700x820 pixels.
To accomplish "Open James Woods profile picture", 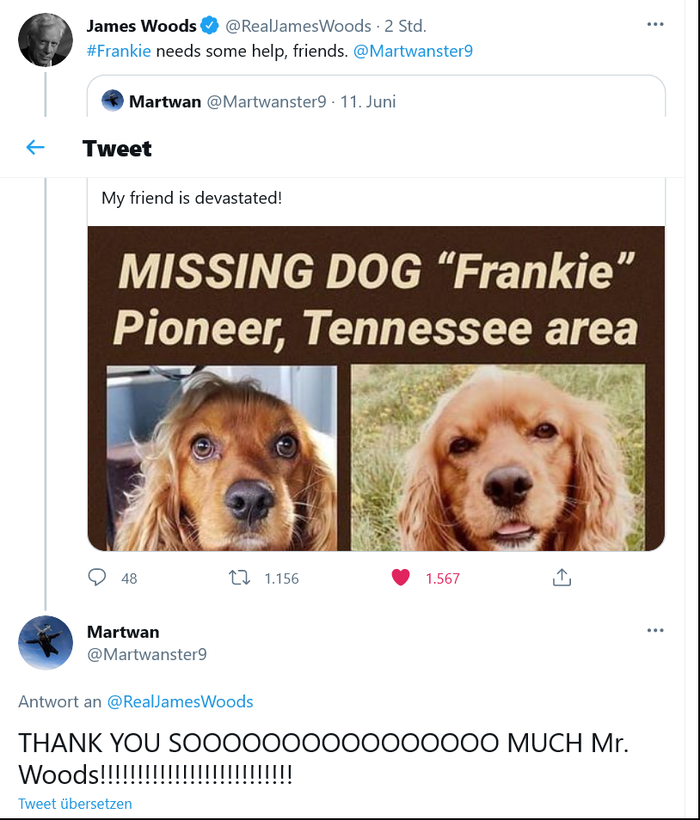I will (45, 41).
